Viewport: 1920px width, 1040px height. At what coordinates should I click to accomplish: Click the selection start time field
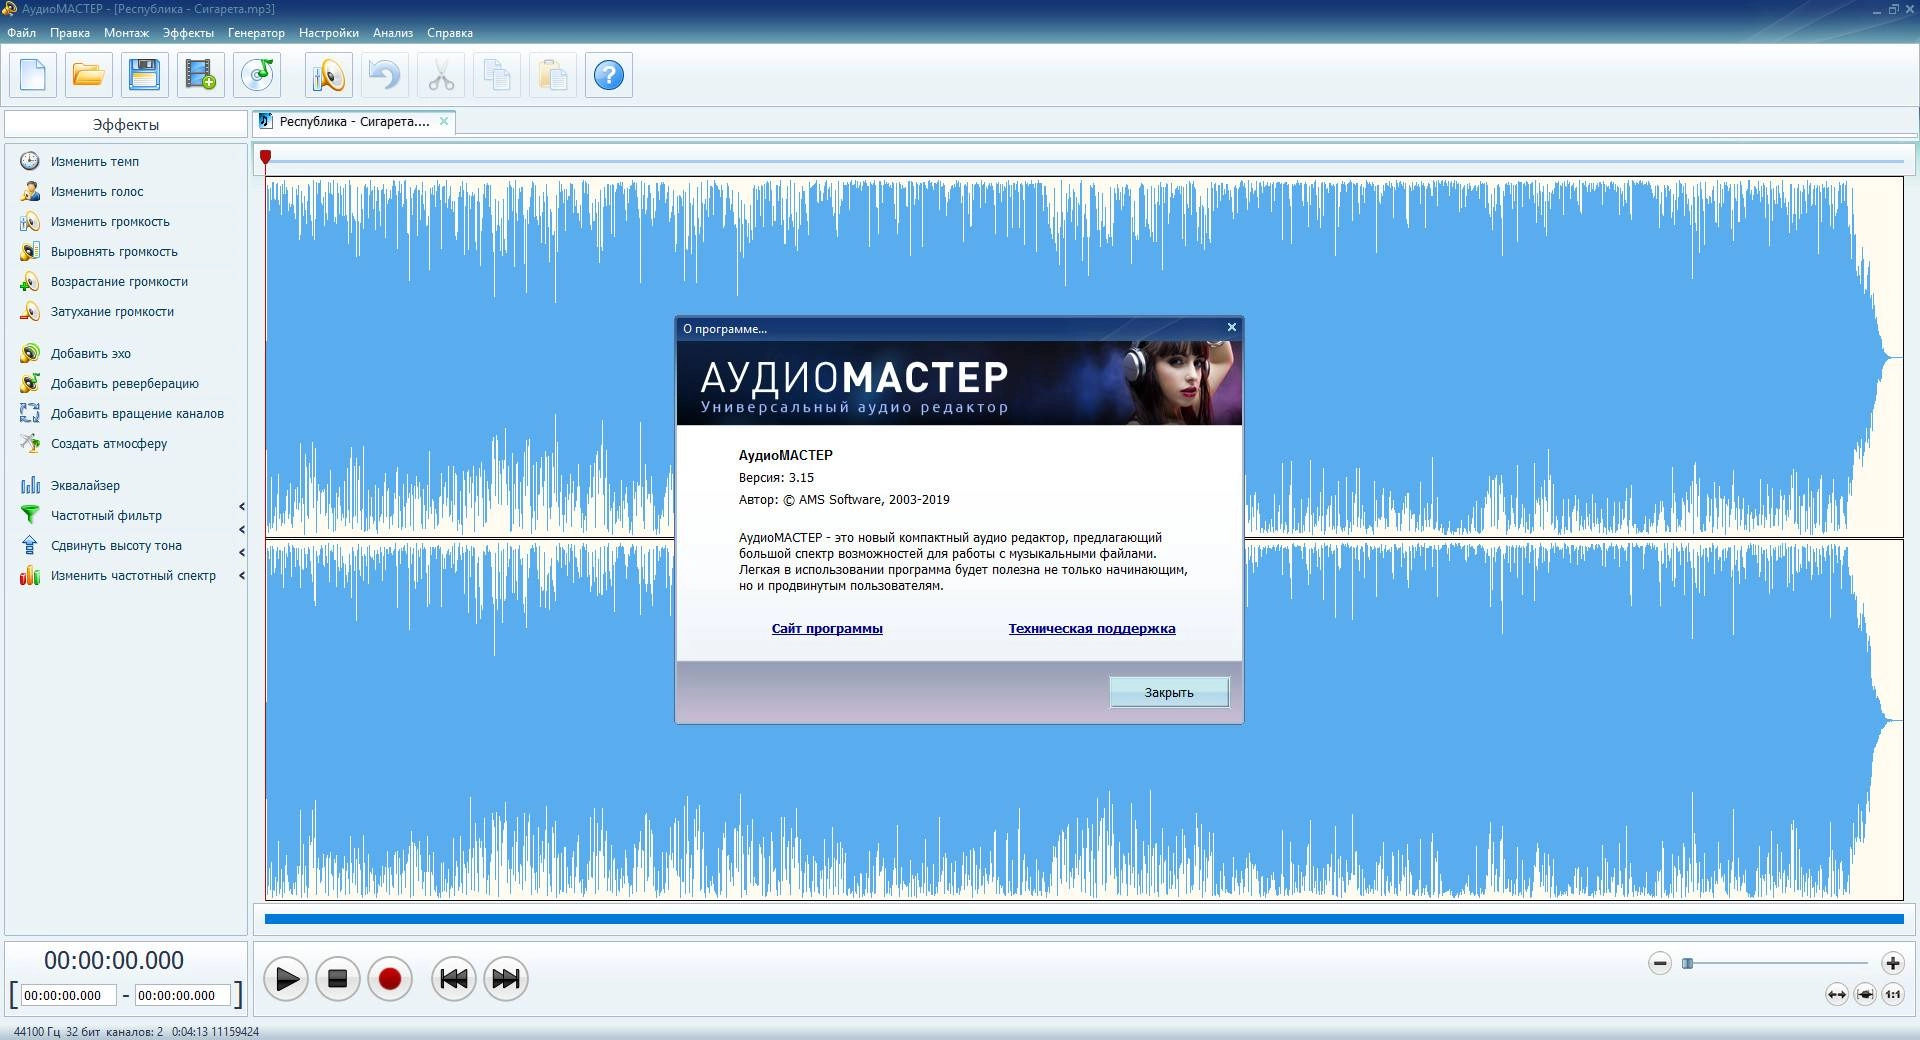(x=68, y=995)
